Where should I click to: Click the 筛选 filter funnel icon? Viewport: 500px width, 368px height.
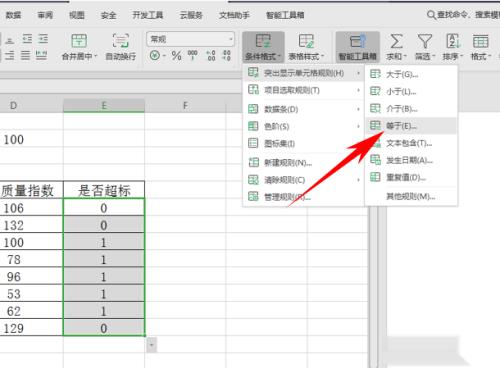425,41
